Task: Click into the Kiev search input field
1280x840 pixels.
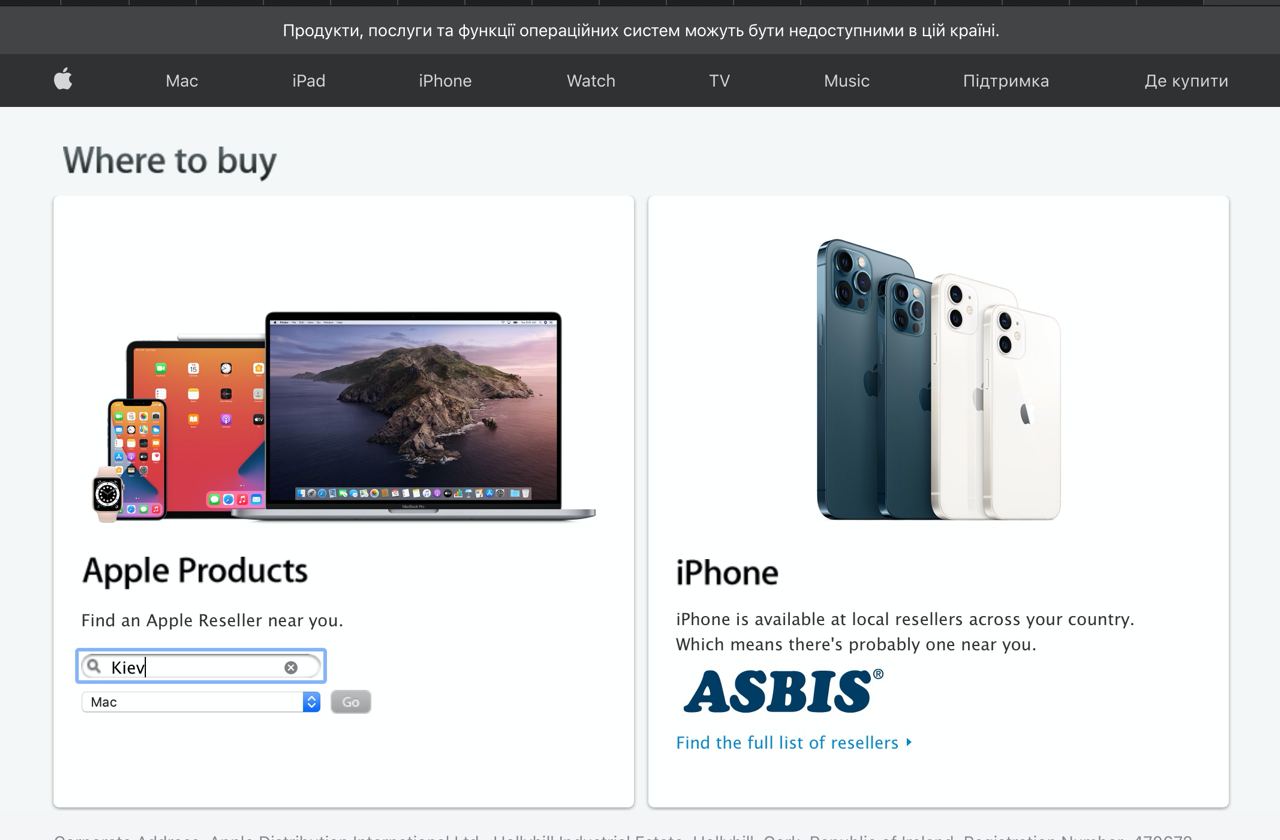Action: tap(201, 667)
